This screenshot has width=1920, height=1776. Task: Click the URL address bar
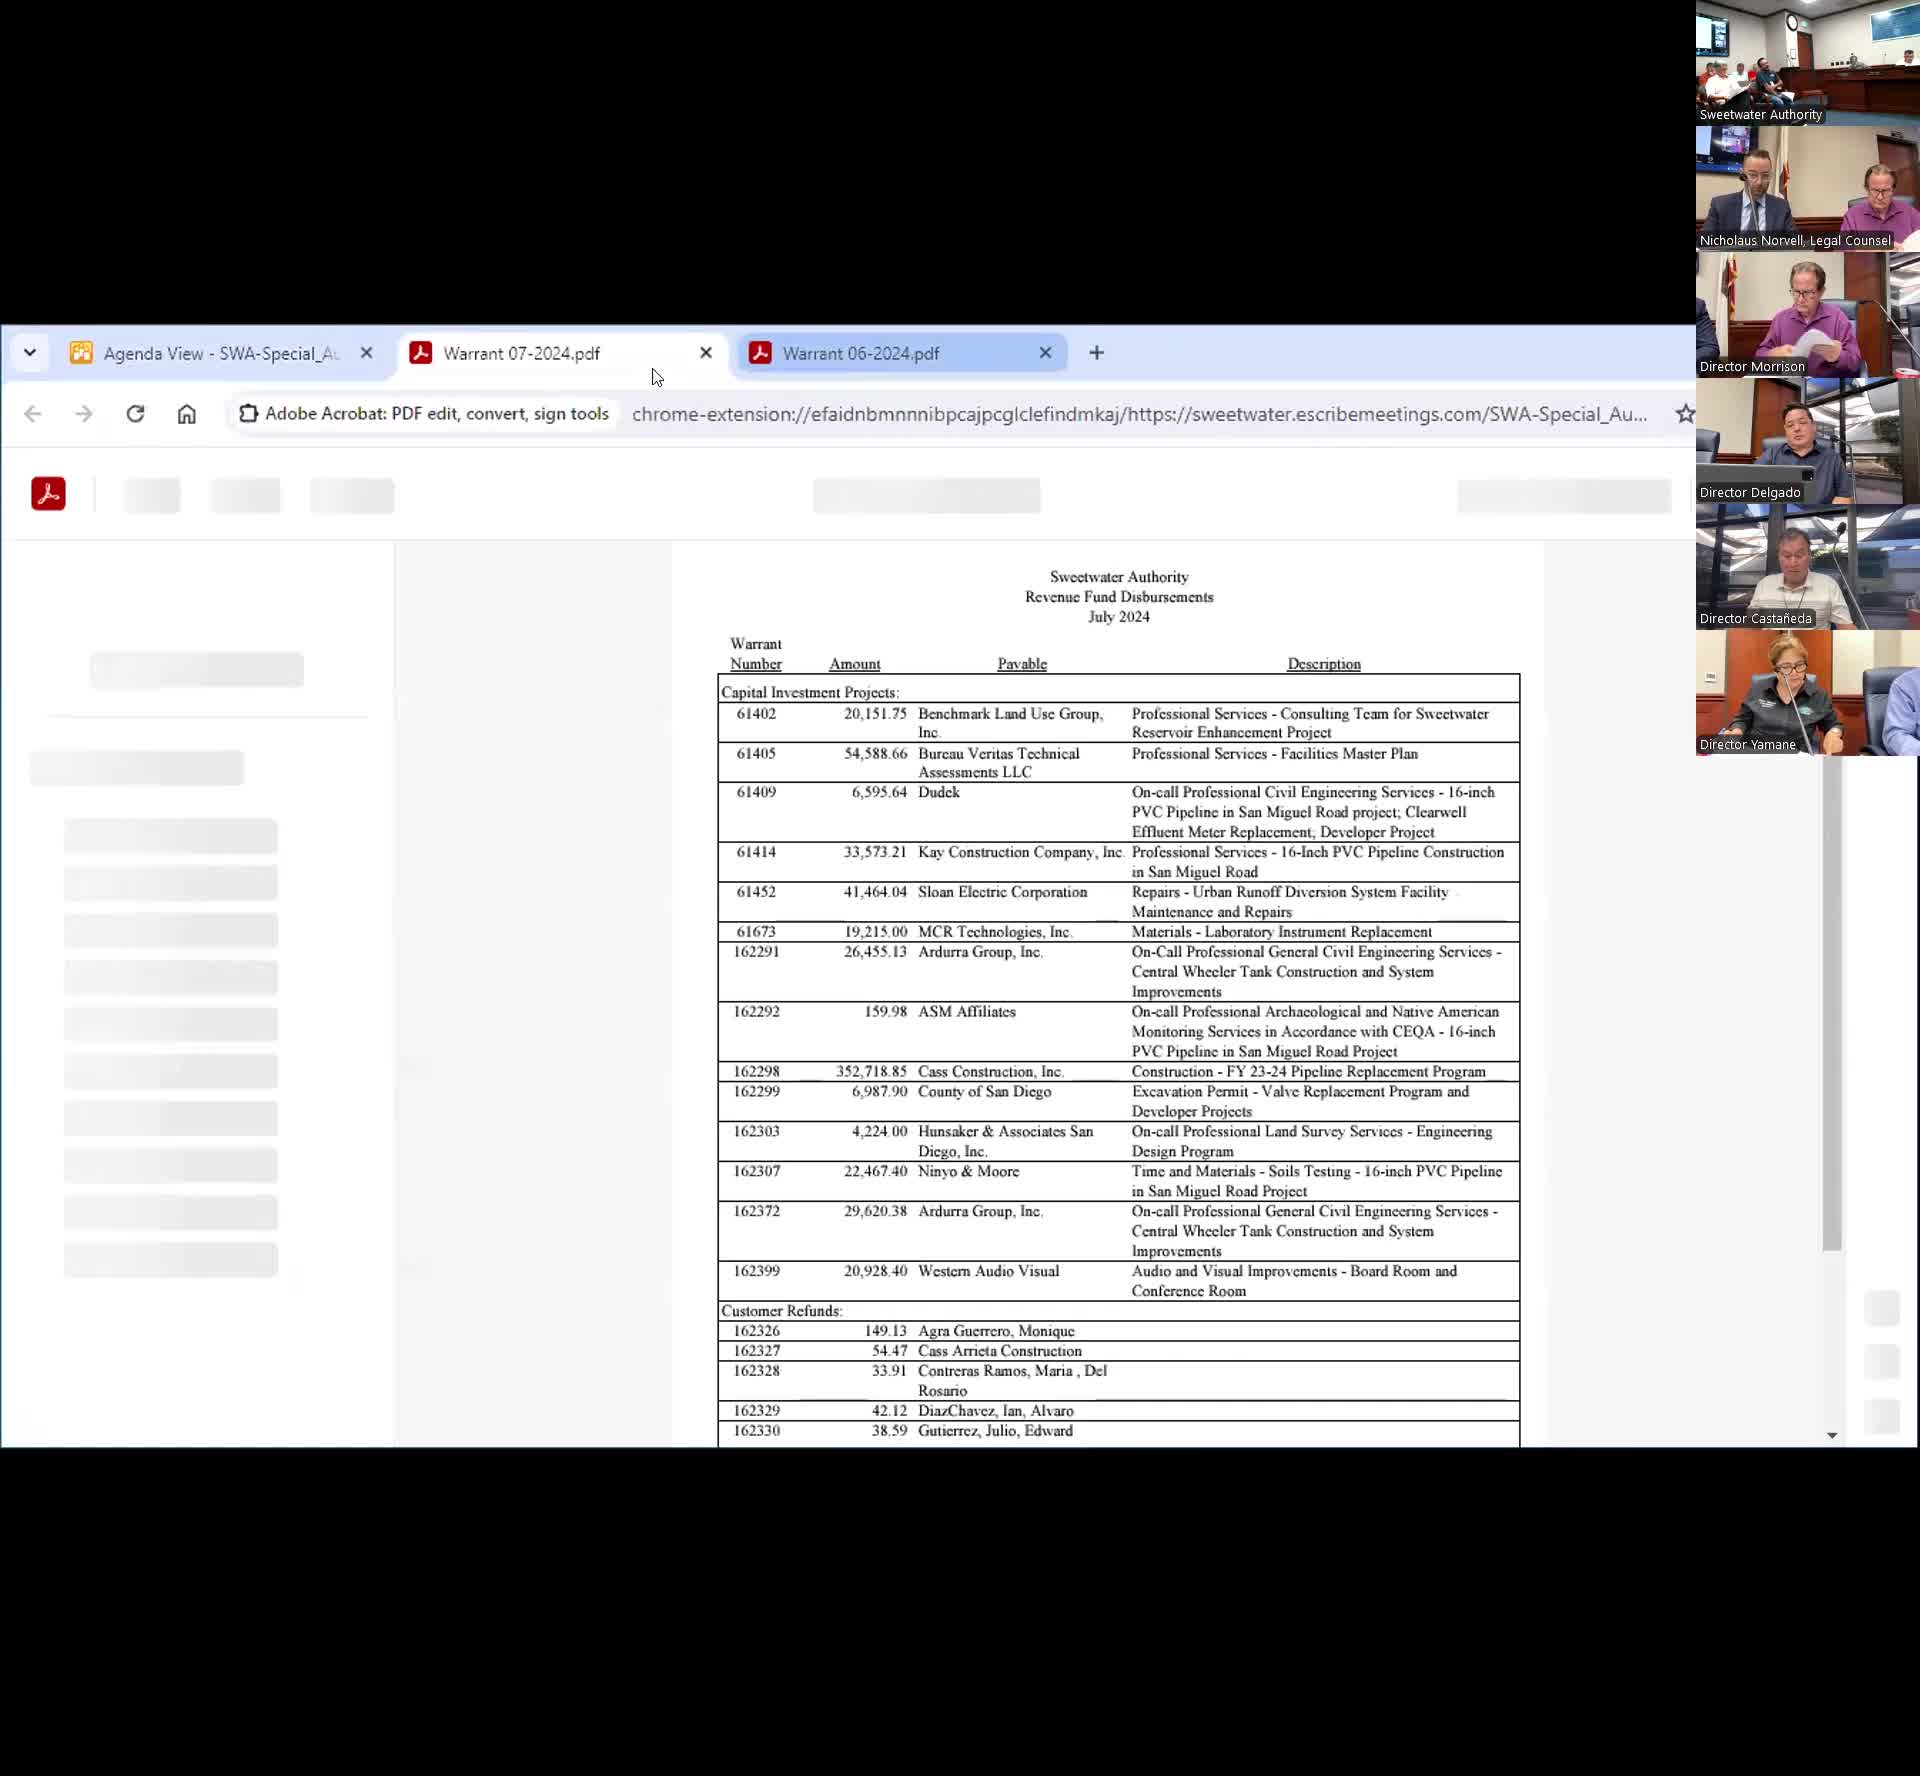click(x=1140, y=414)
